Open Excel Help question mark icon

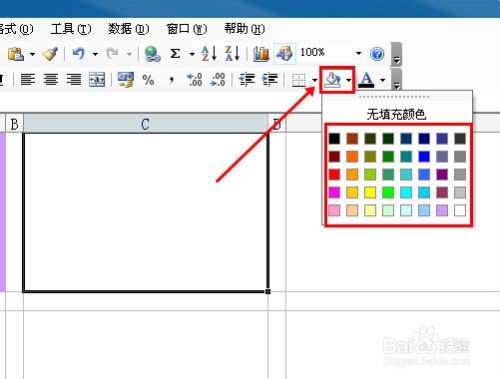point(377,54)
